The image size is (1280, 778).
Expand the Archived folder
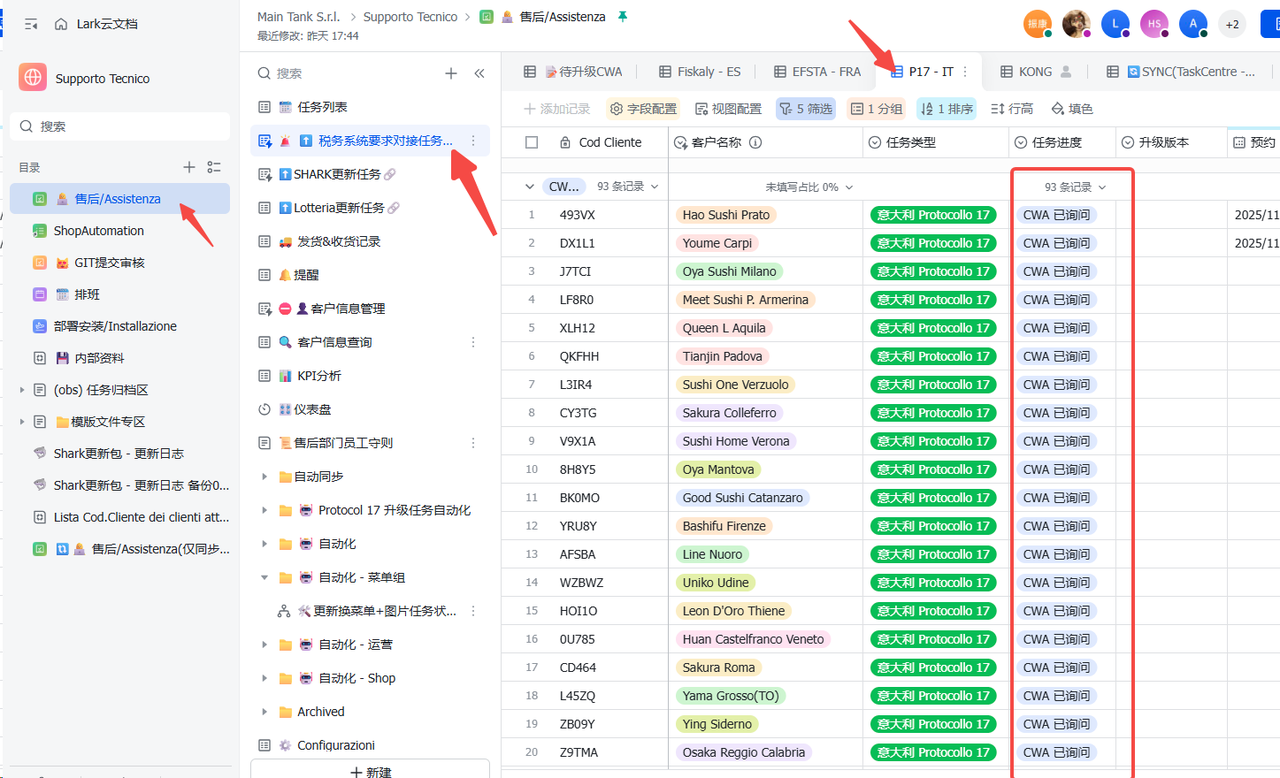(x=264, y=712)
